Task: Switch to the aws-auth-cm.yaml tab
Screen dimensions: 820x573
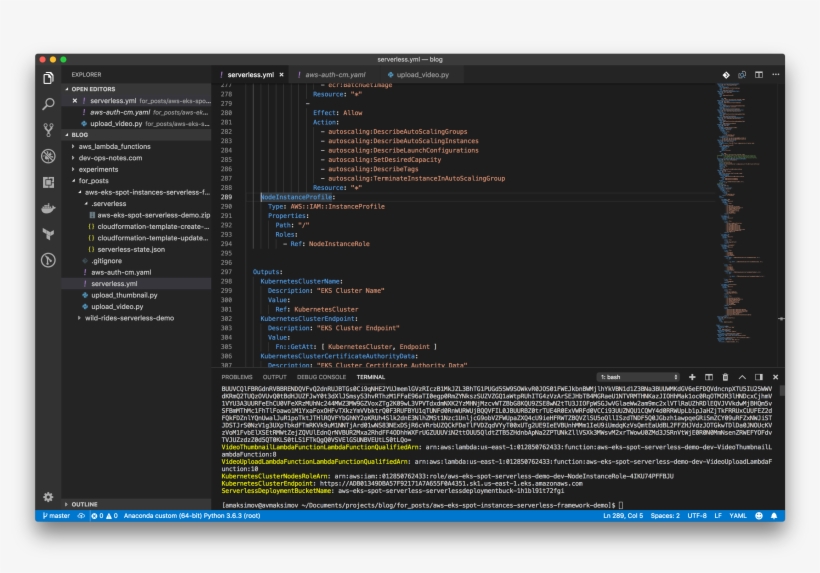Action: 335,75
